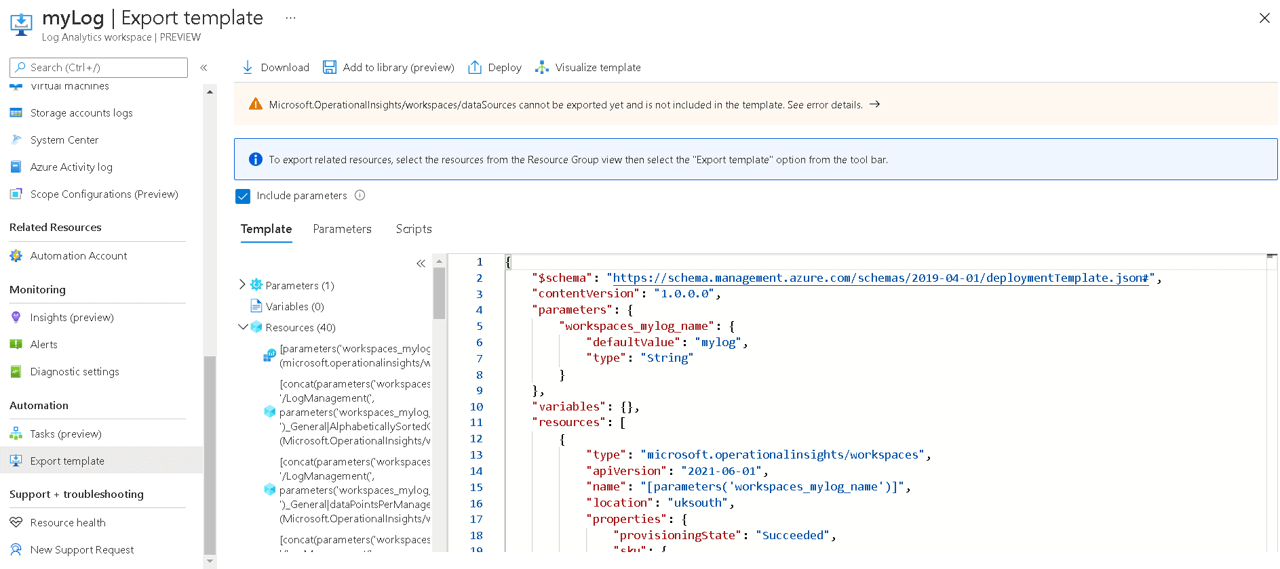Image resolution: width=1280 pixels, height=569 pixels.
Task: Click the left menu search field
Action: coord(98,67)
